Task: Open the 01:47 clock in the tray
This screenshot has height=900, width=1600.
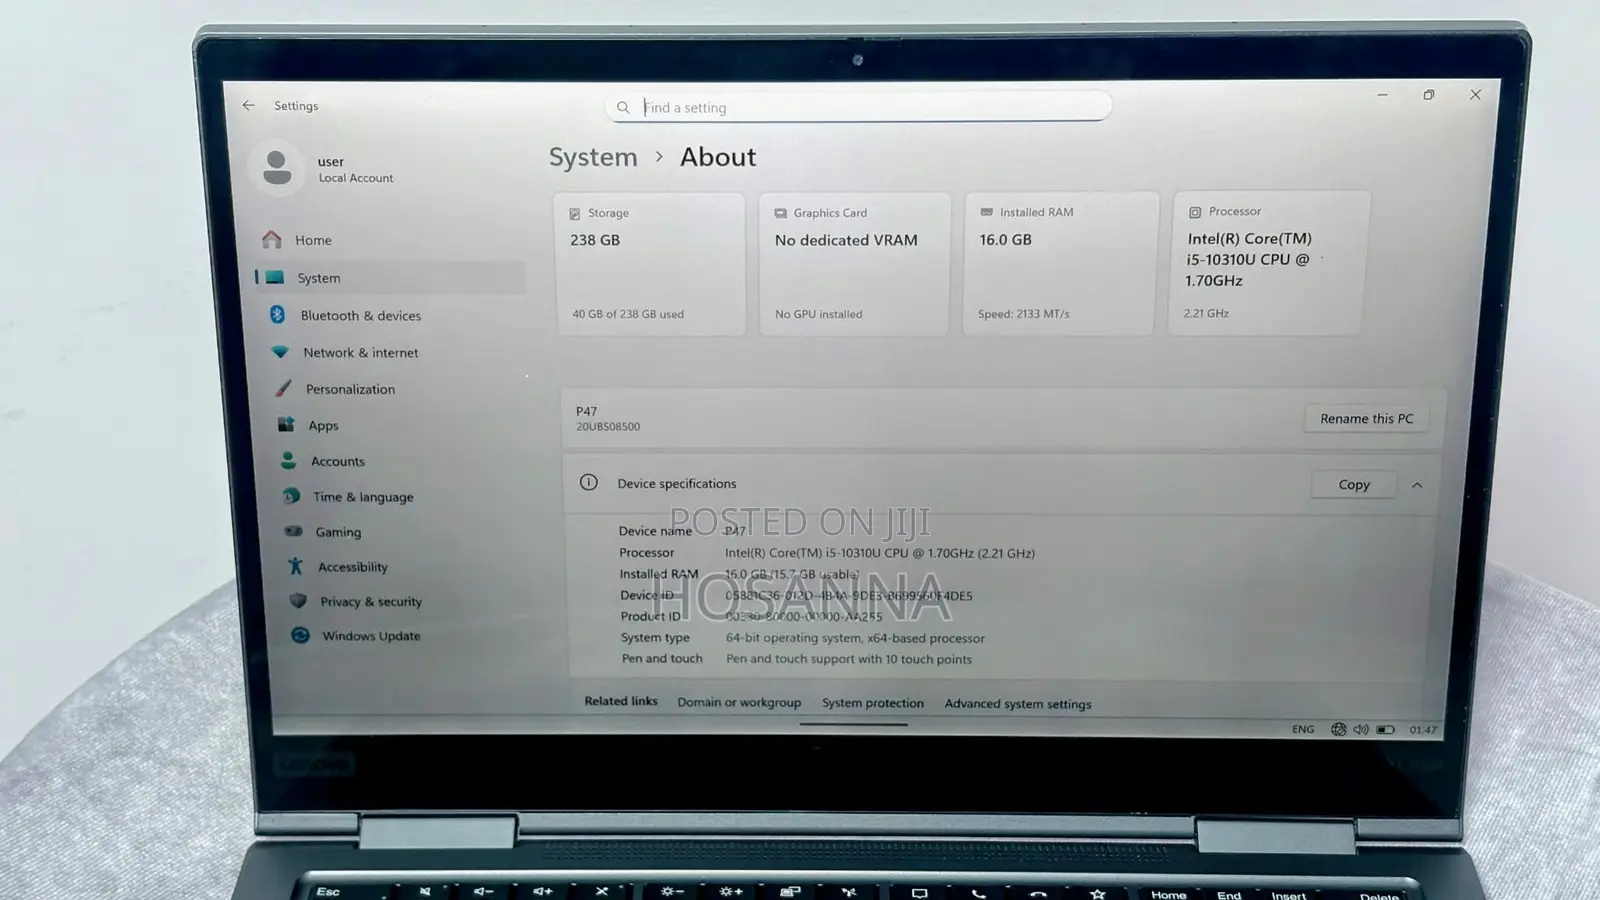Action: pos(1423,730)
